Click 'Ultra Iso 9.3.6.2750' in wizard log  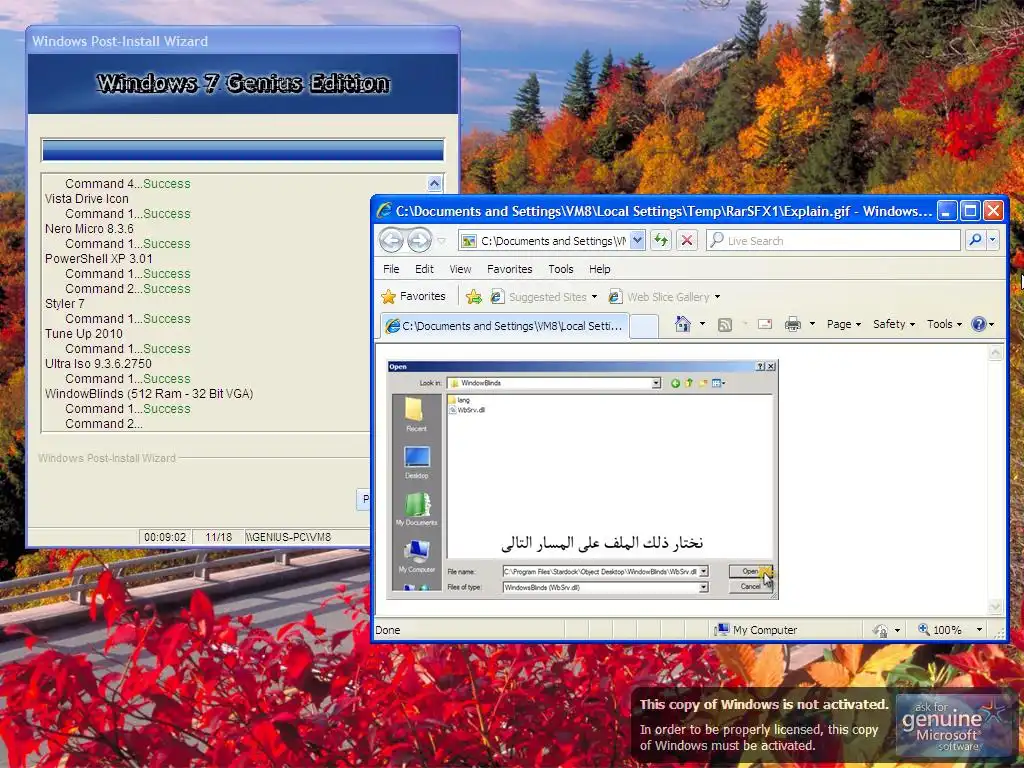pos(98,364)
